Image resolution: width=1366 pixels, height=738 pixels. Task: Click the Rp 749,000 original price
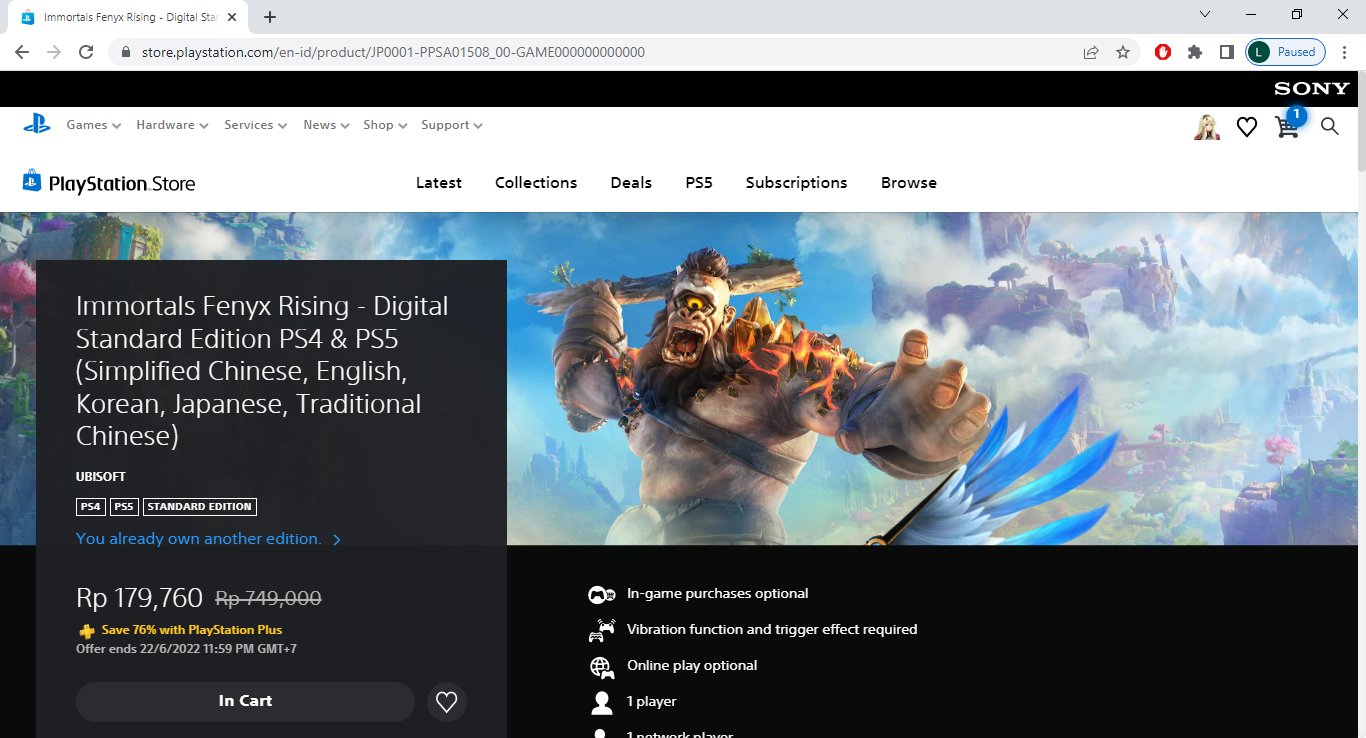point(268,599)
